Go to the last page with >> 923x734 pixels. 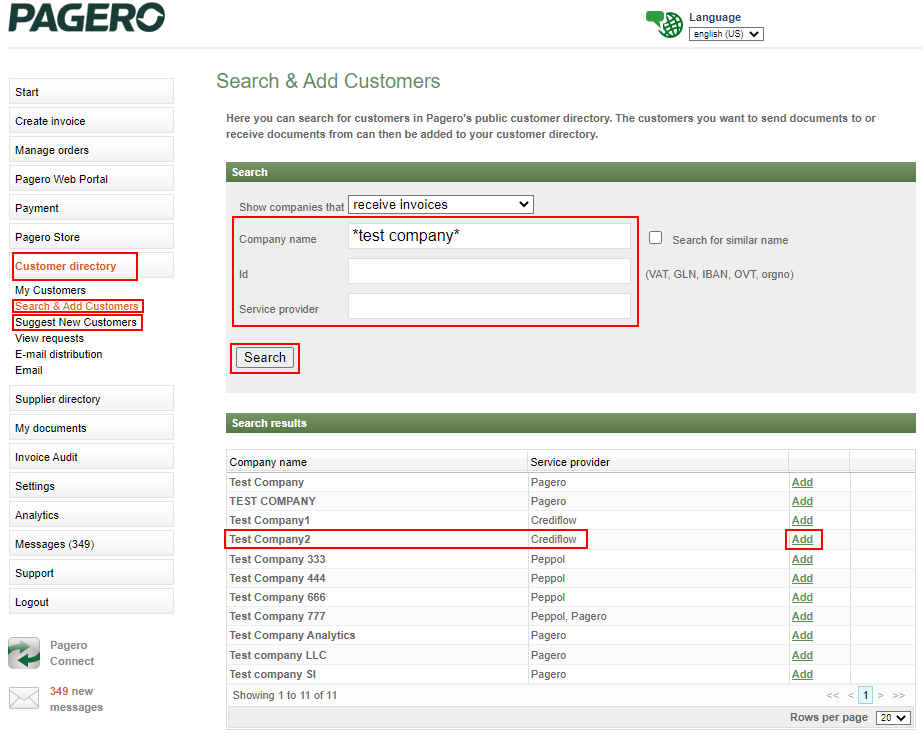click(x=898, y=695)
